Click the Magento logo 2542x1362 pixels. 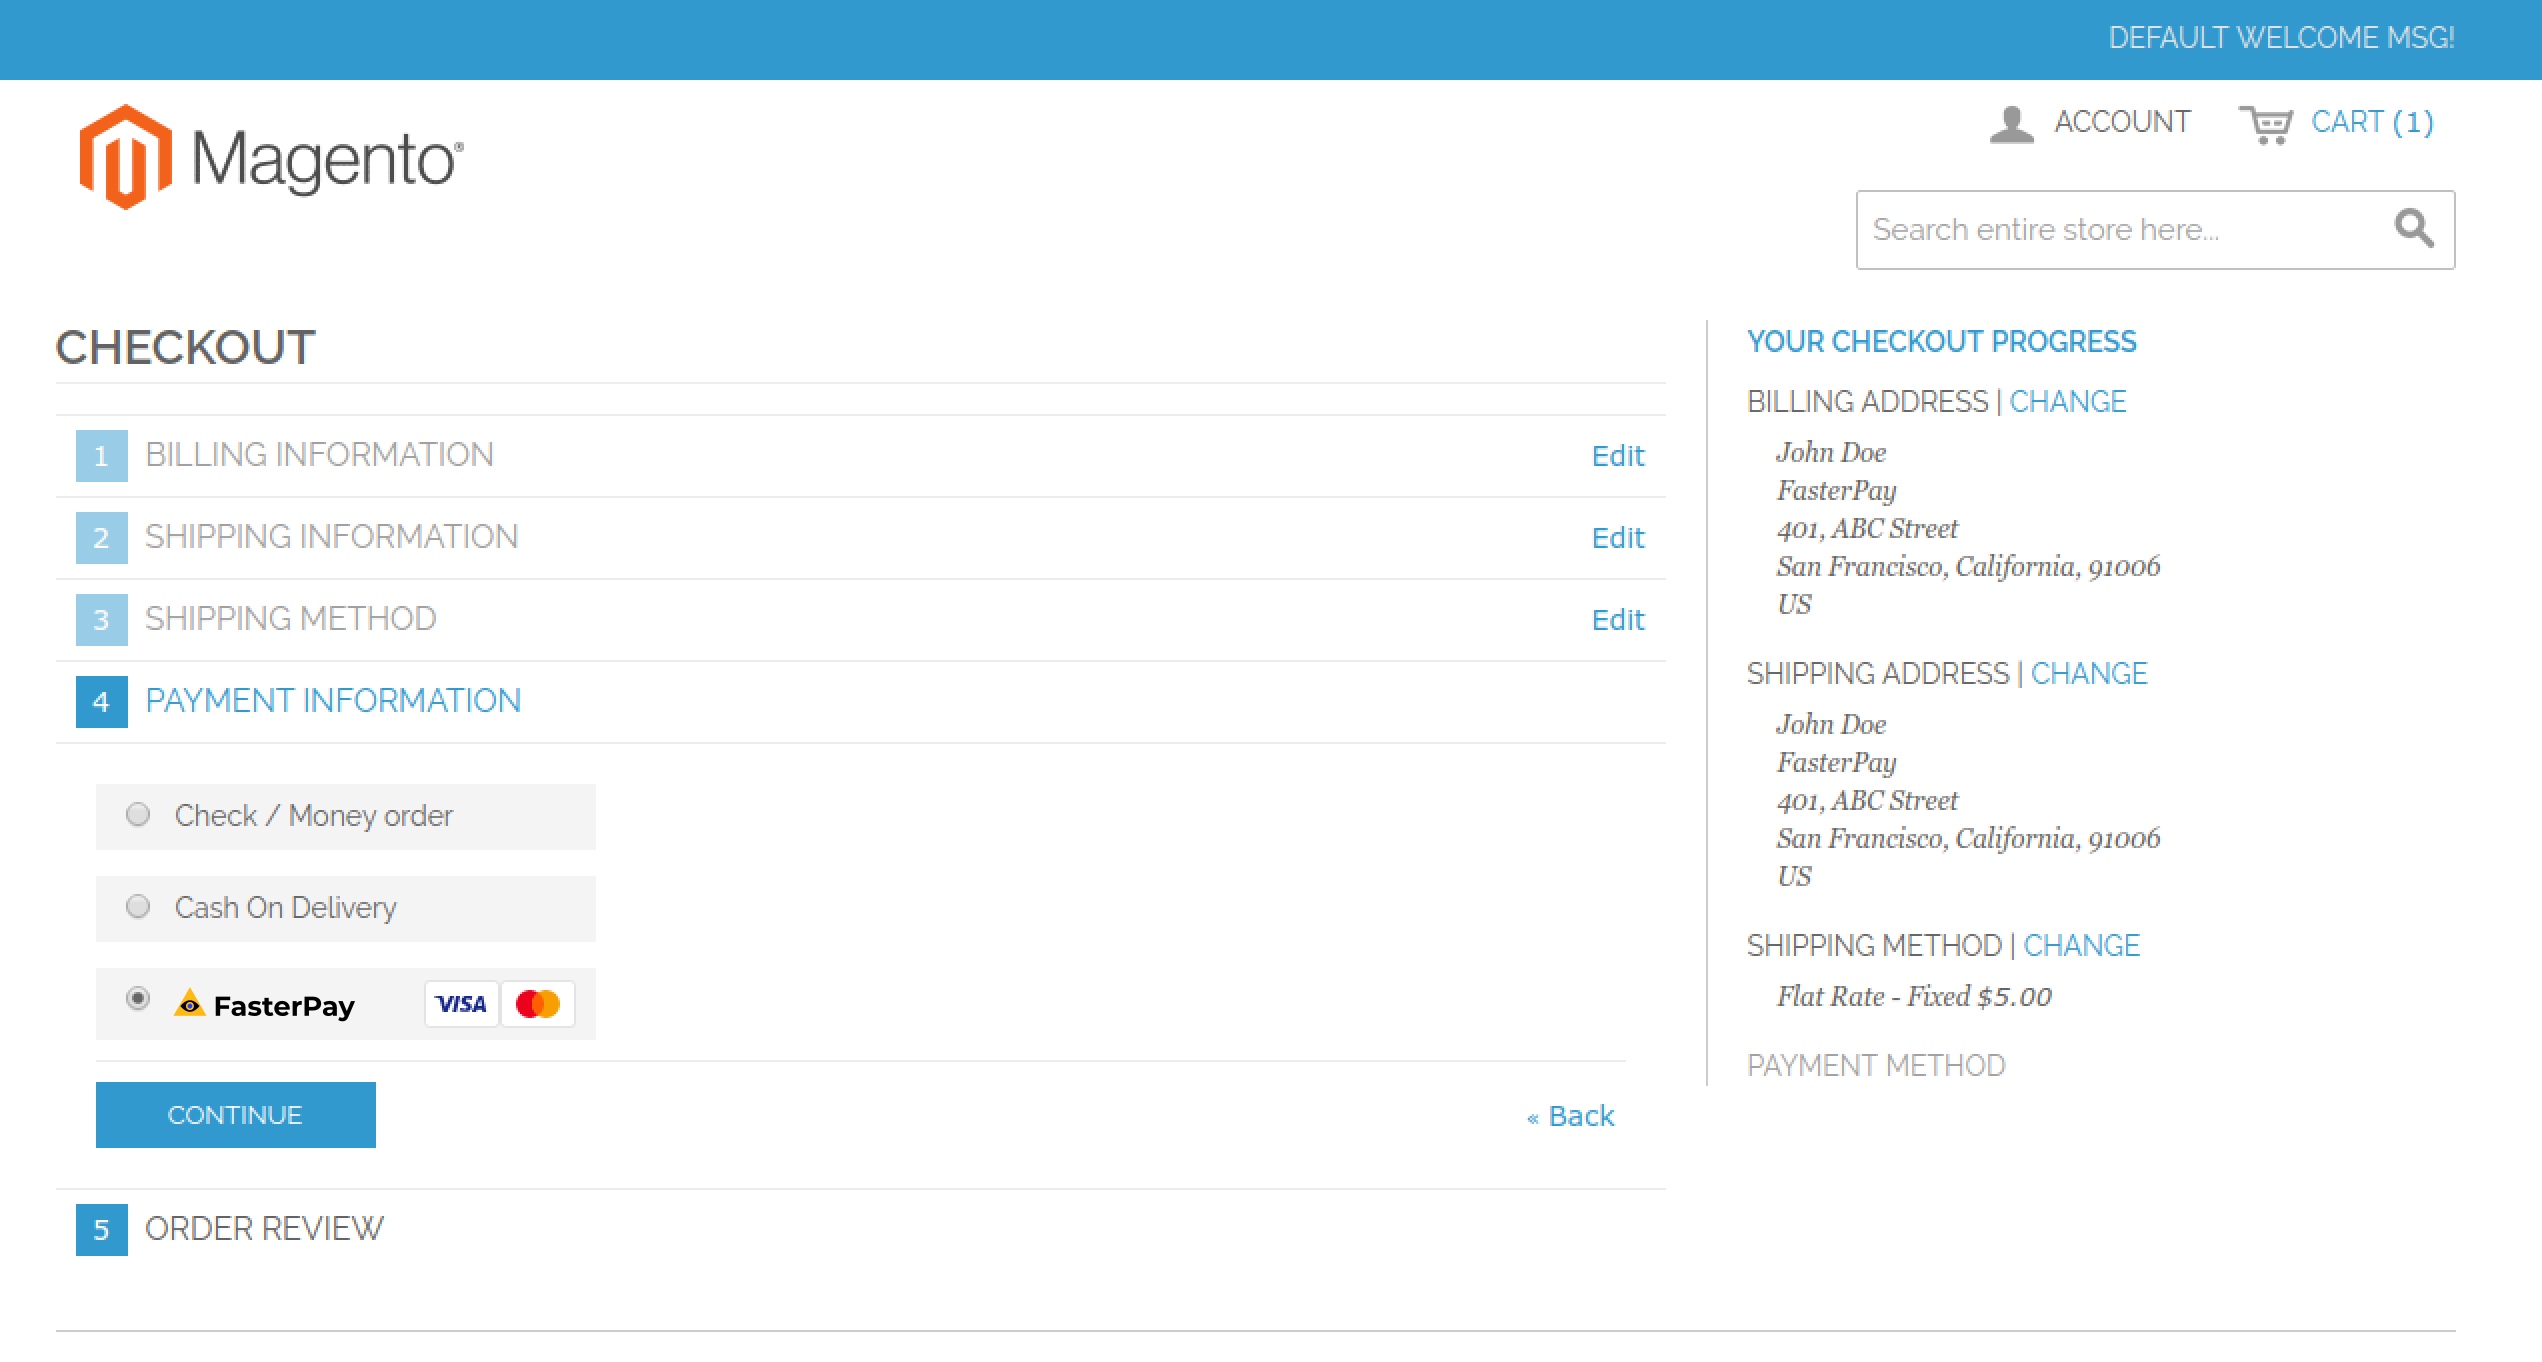(x=271, y=157)
